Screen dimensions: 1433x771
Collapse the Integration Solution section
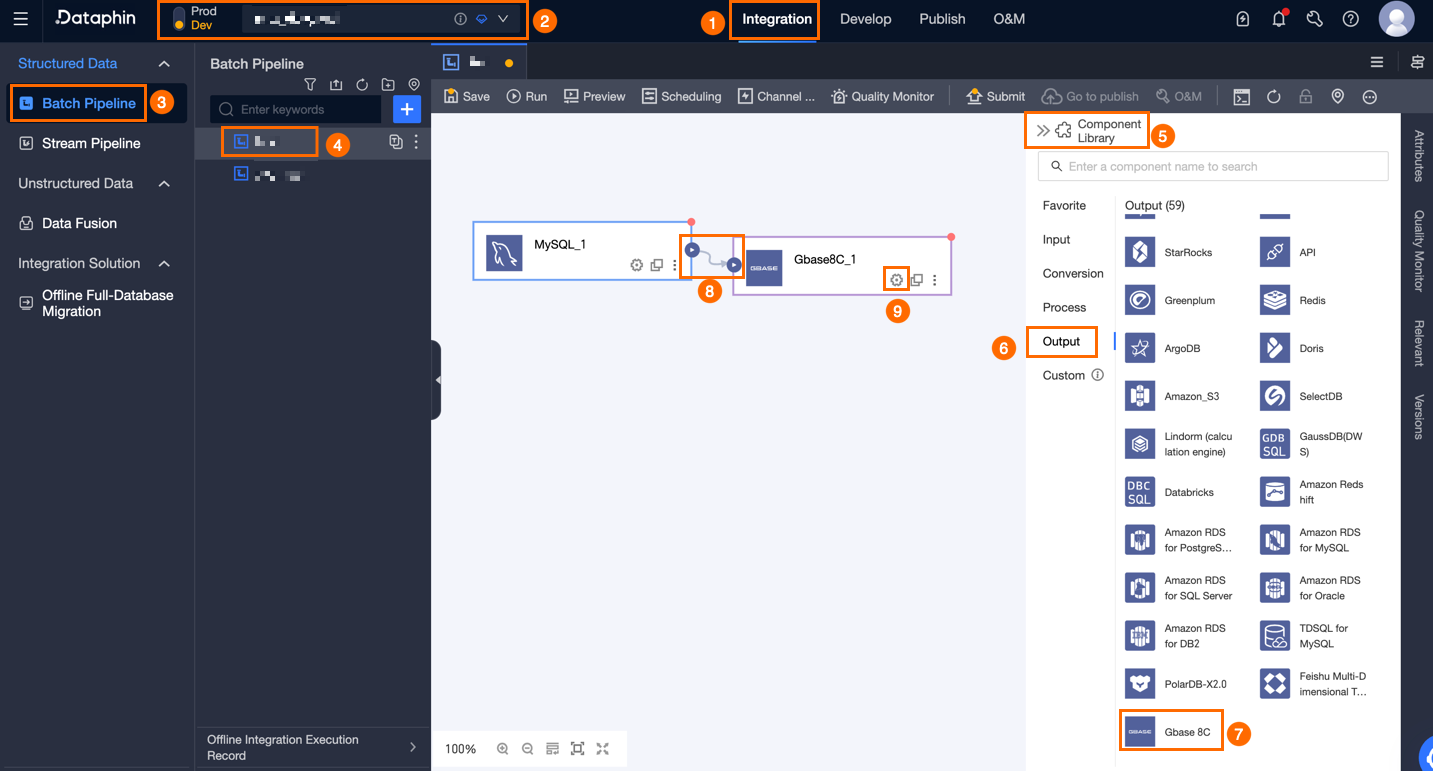165,264
